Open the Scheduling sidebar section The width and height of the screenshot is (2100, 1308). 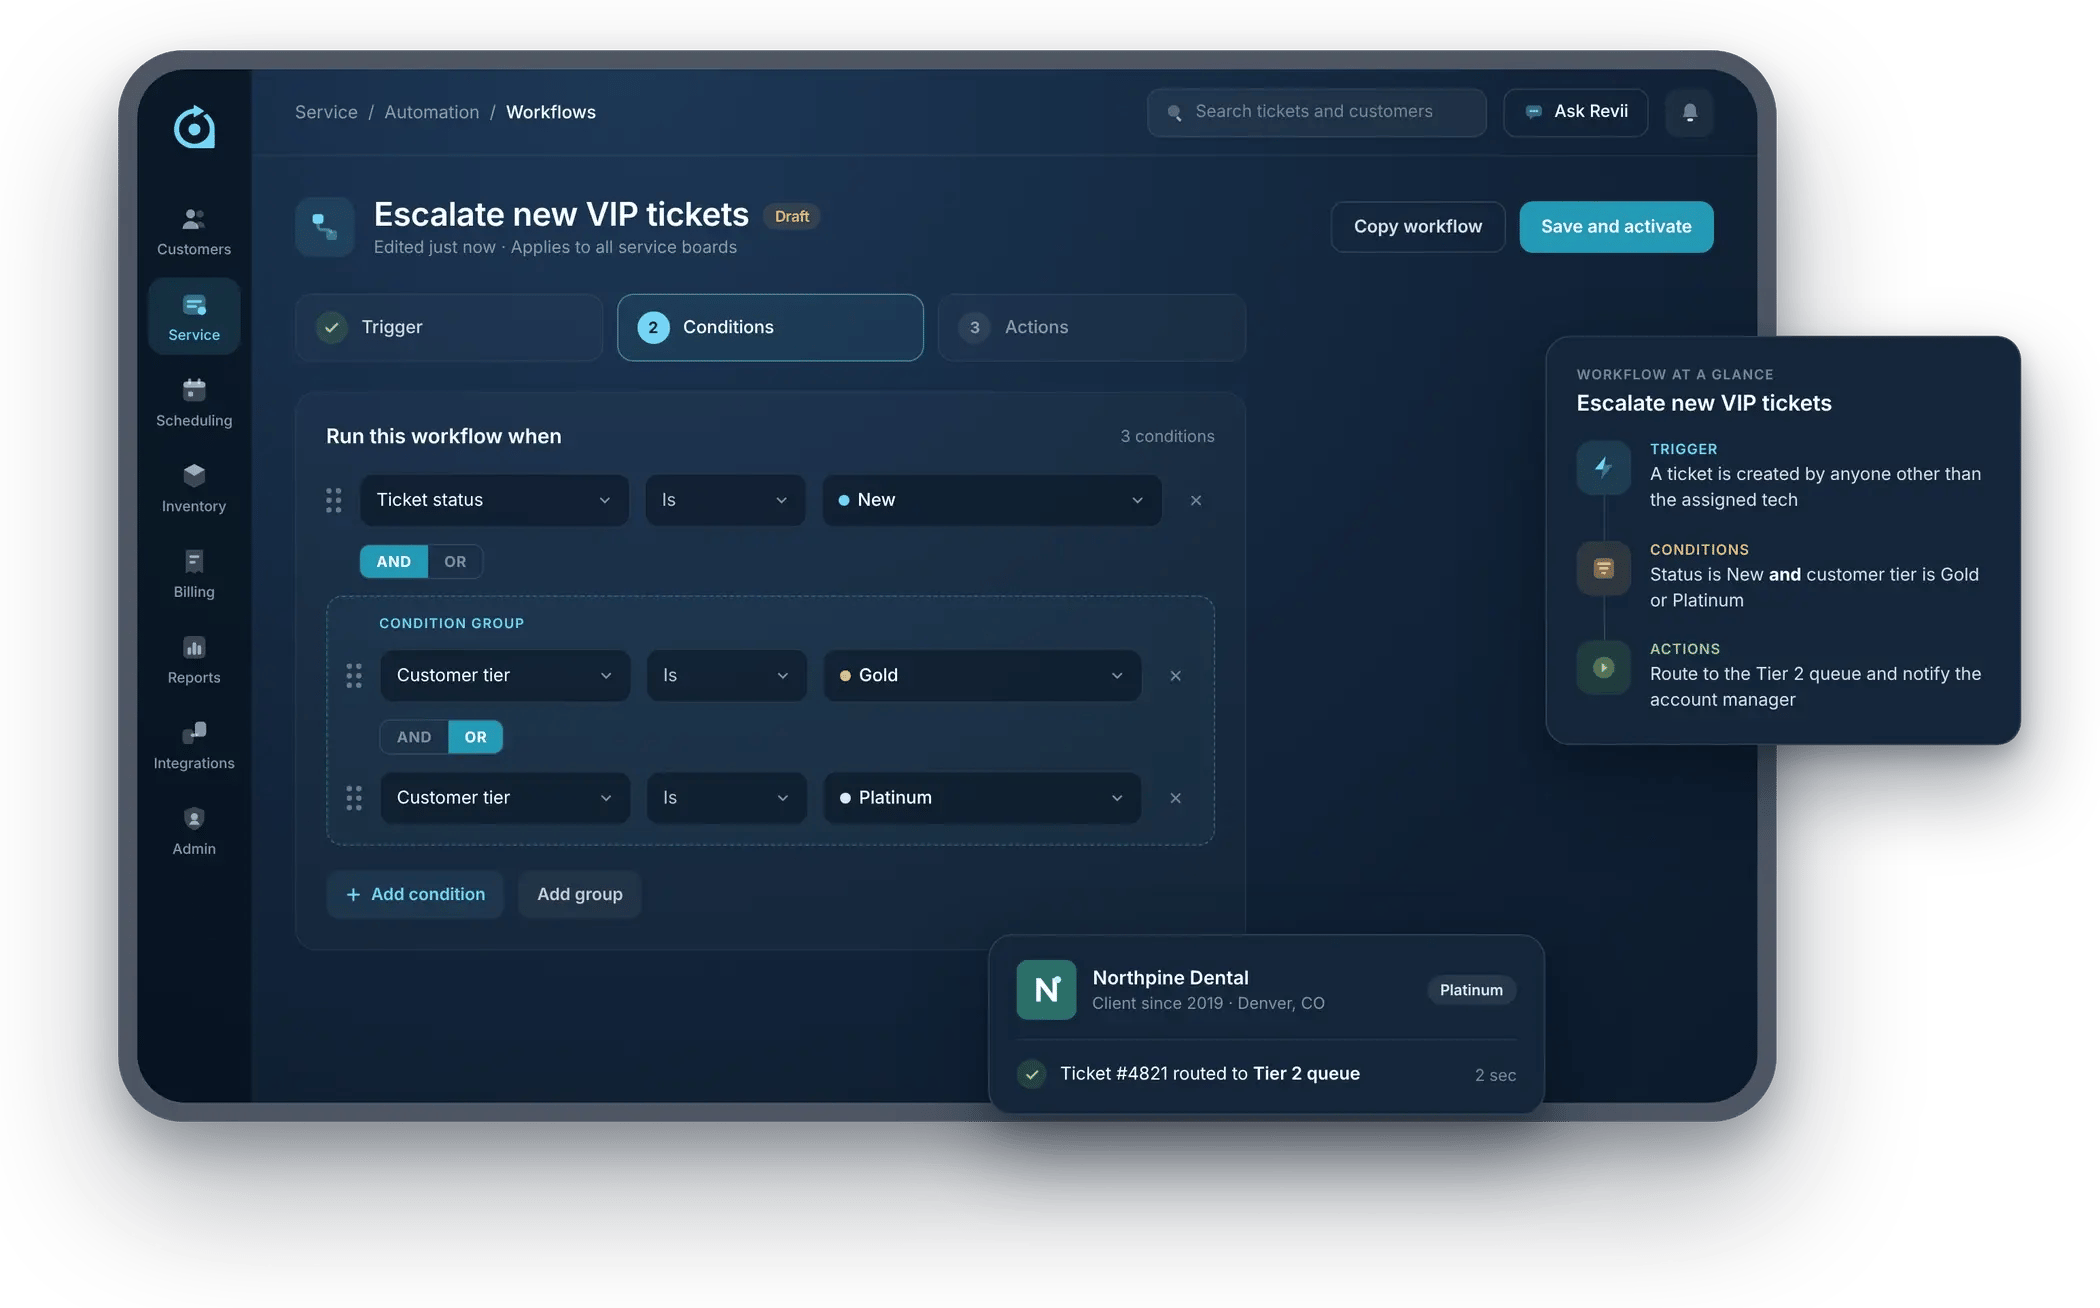click(194, 403)
